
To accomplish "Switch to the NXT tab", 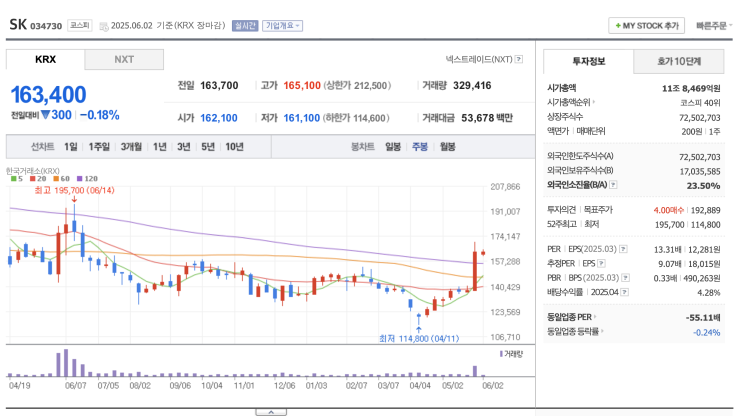I will click(x=124, y=60).
